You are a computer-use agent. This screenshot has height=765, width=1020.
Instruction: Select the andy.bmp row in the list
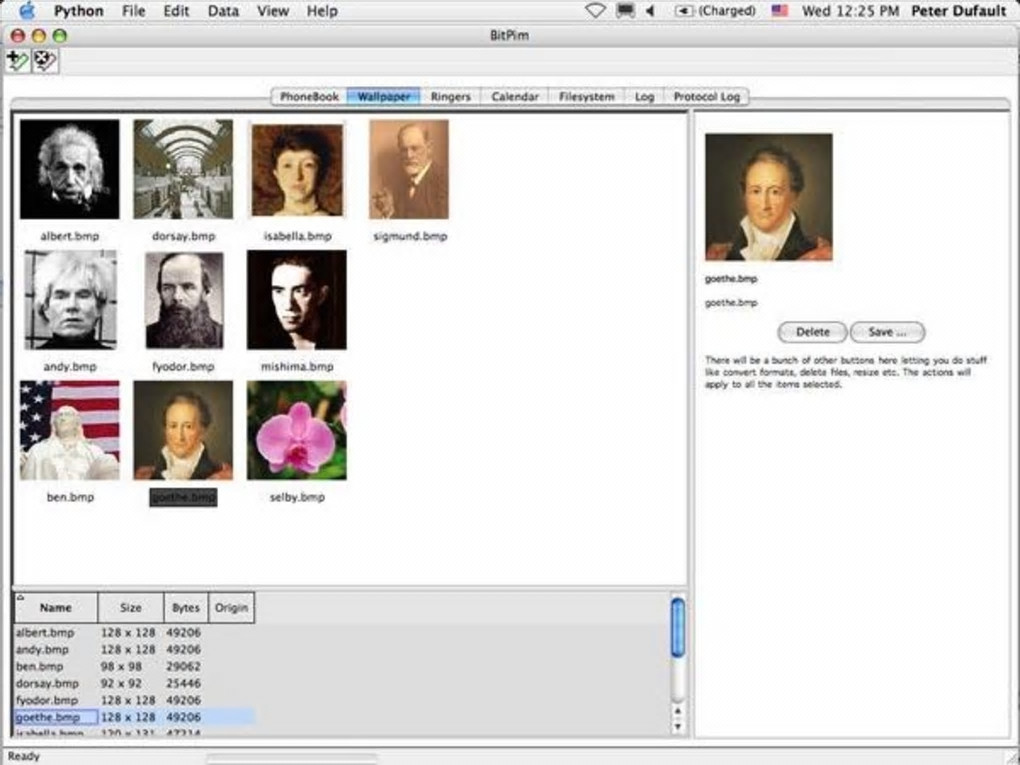[x=134, y=649]
